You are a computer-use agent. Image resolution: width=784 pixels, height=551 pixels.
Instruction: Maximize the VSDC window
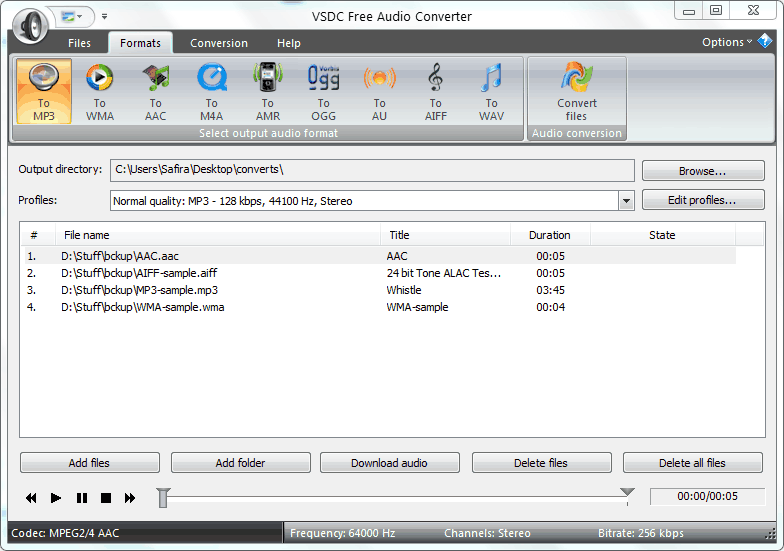click(716, 10)
